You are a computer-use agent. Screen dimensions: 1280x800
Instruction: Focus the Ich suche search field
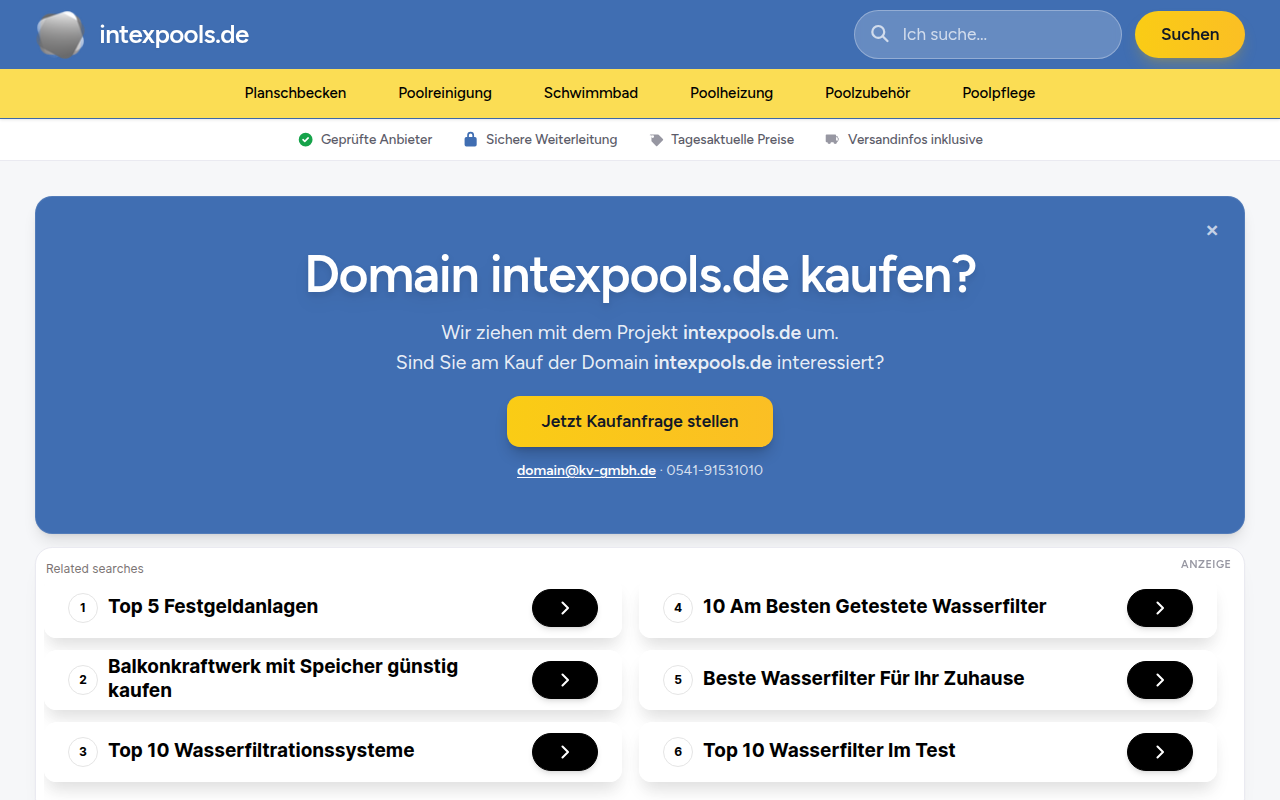tap(988, 35)
